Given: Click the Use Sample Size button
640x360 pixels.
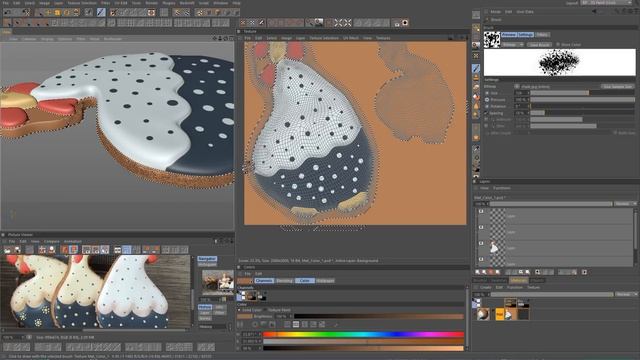Looking at the screenshot, I should pyautogui.click(x=618, y=87).
